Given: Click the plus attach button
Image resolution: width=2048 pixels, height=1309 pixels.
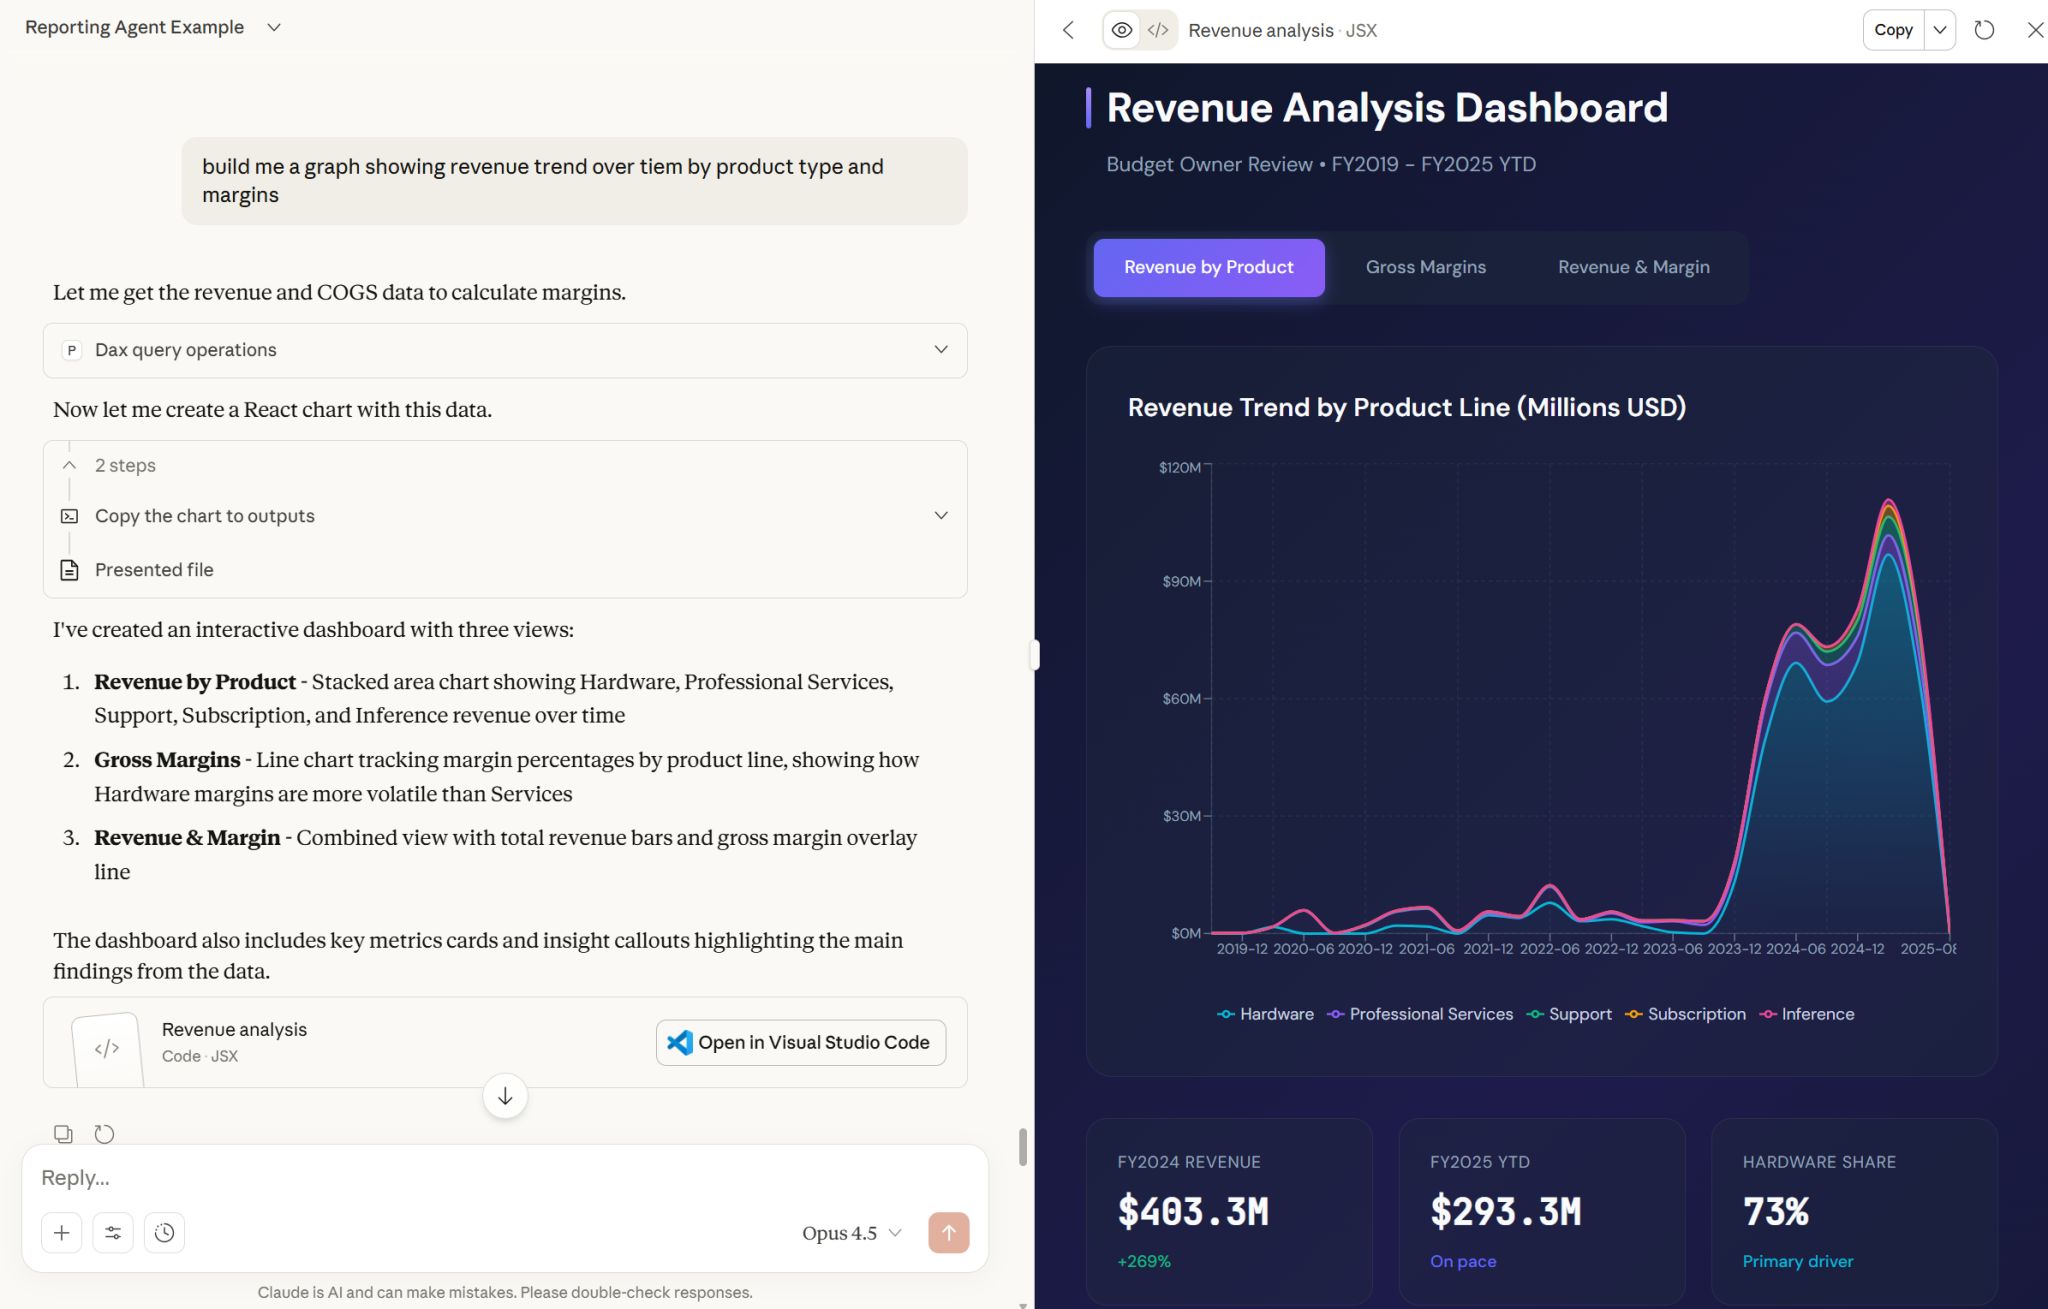Looking at the screenshot, I should point(61,1233).
